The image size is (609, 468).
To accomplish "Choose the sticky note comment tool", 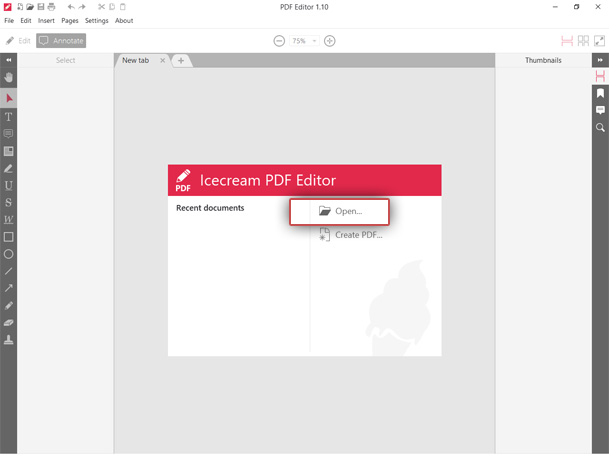I will tap(9, 134).
